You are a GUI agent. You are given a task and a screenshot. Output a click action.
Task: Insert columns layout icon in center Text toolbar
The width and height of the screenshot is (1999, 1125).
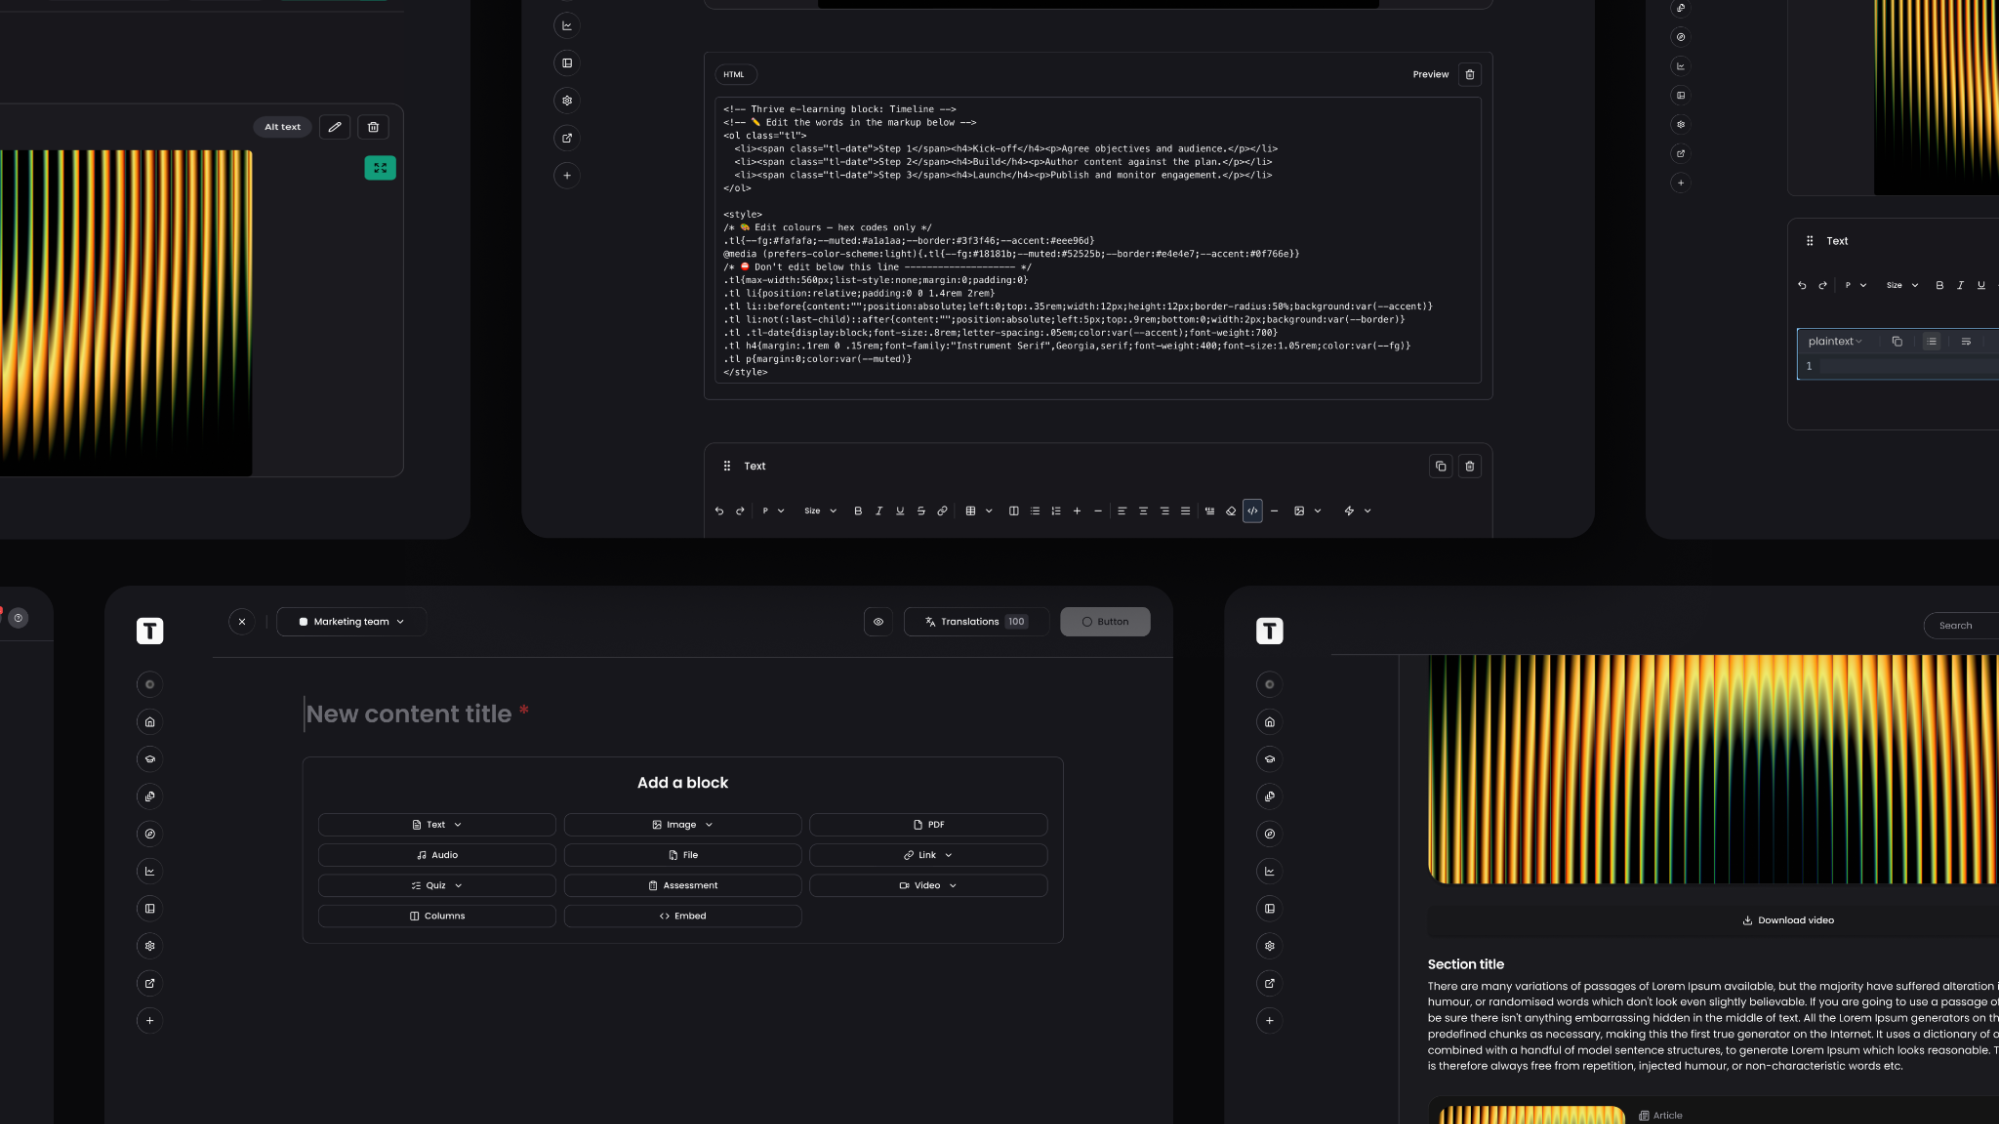pos(1014,511)
